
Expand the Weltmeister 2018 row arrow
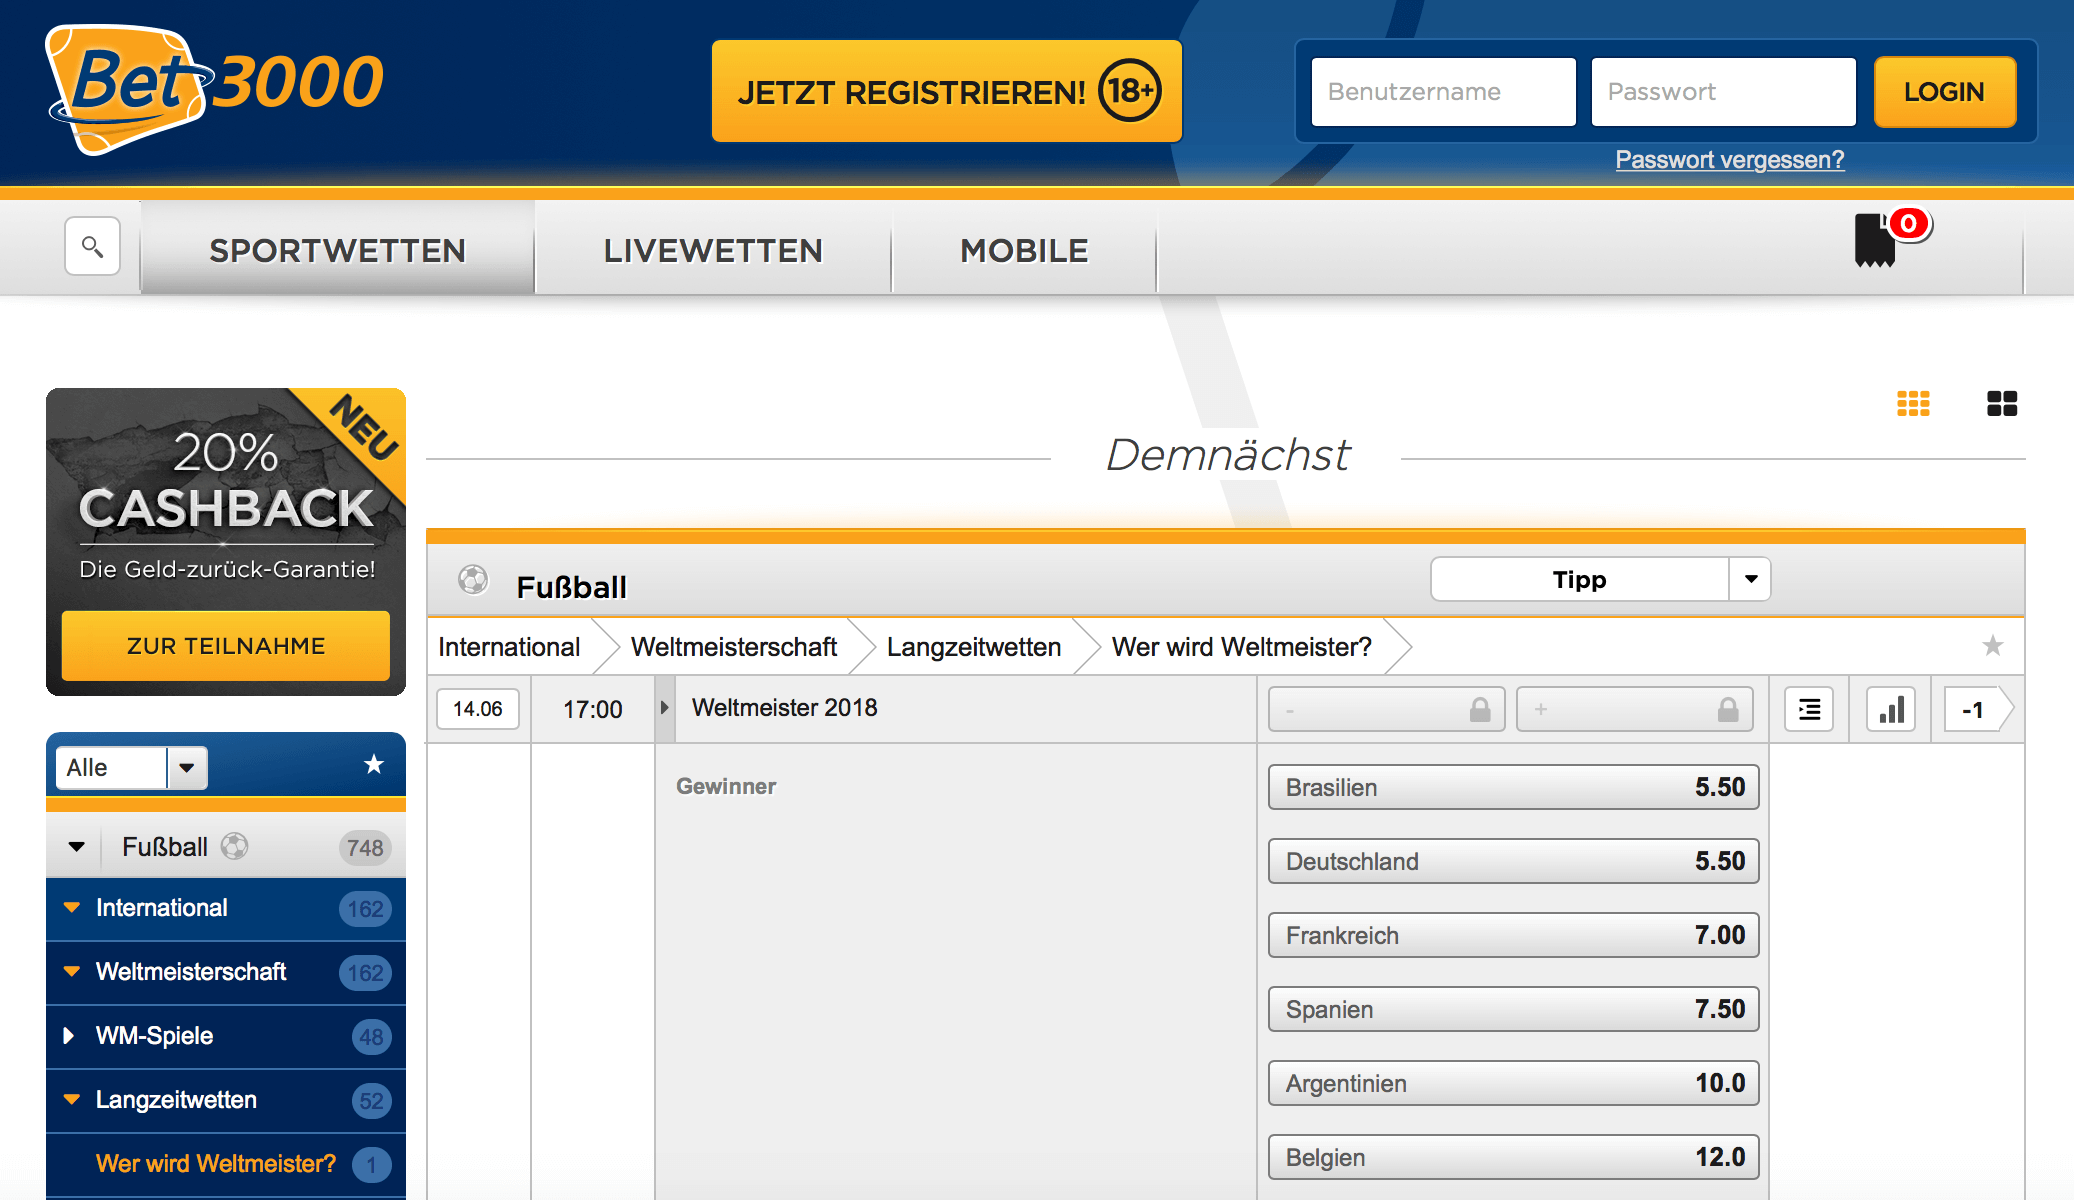pos(664,708)
